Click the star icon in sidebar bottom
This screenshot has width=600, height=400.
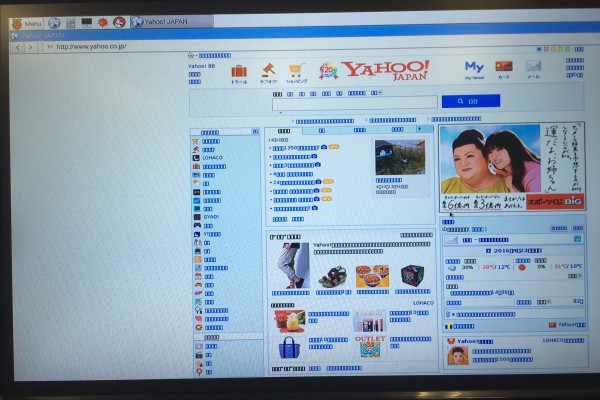coord(199,363)
